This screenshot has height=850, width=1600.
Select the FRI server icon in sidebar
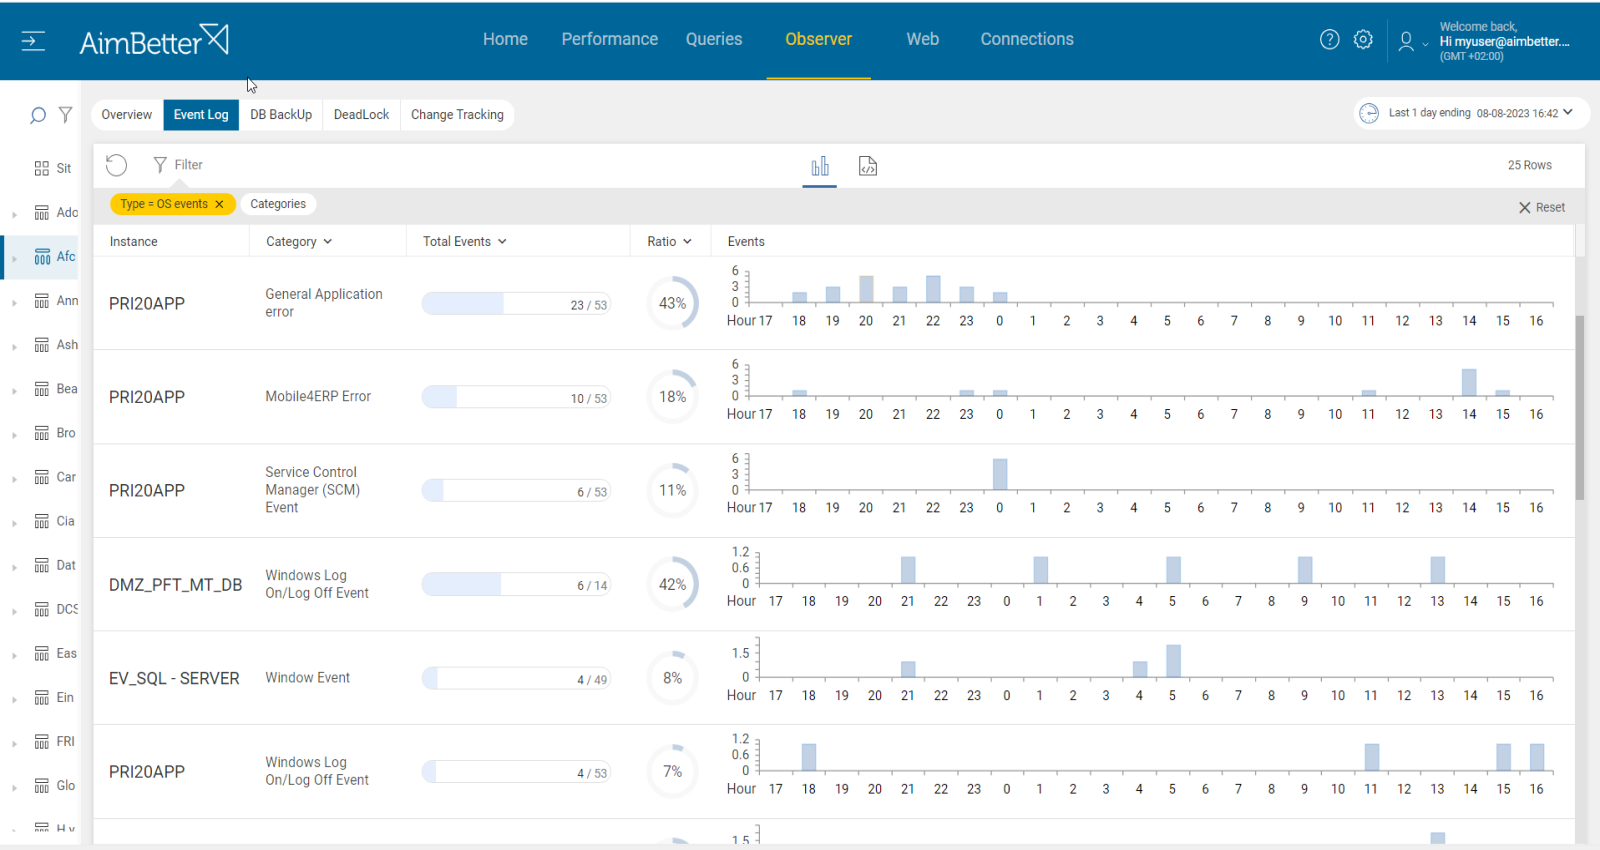click(x=41, y=740)
